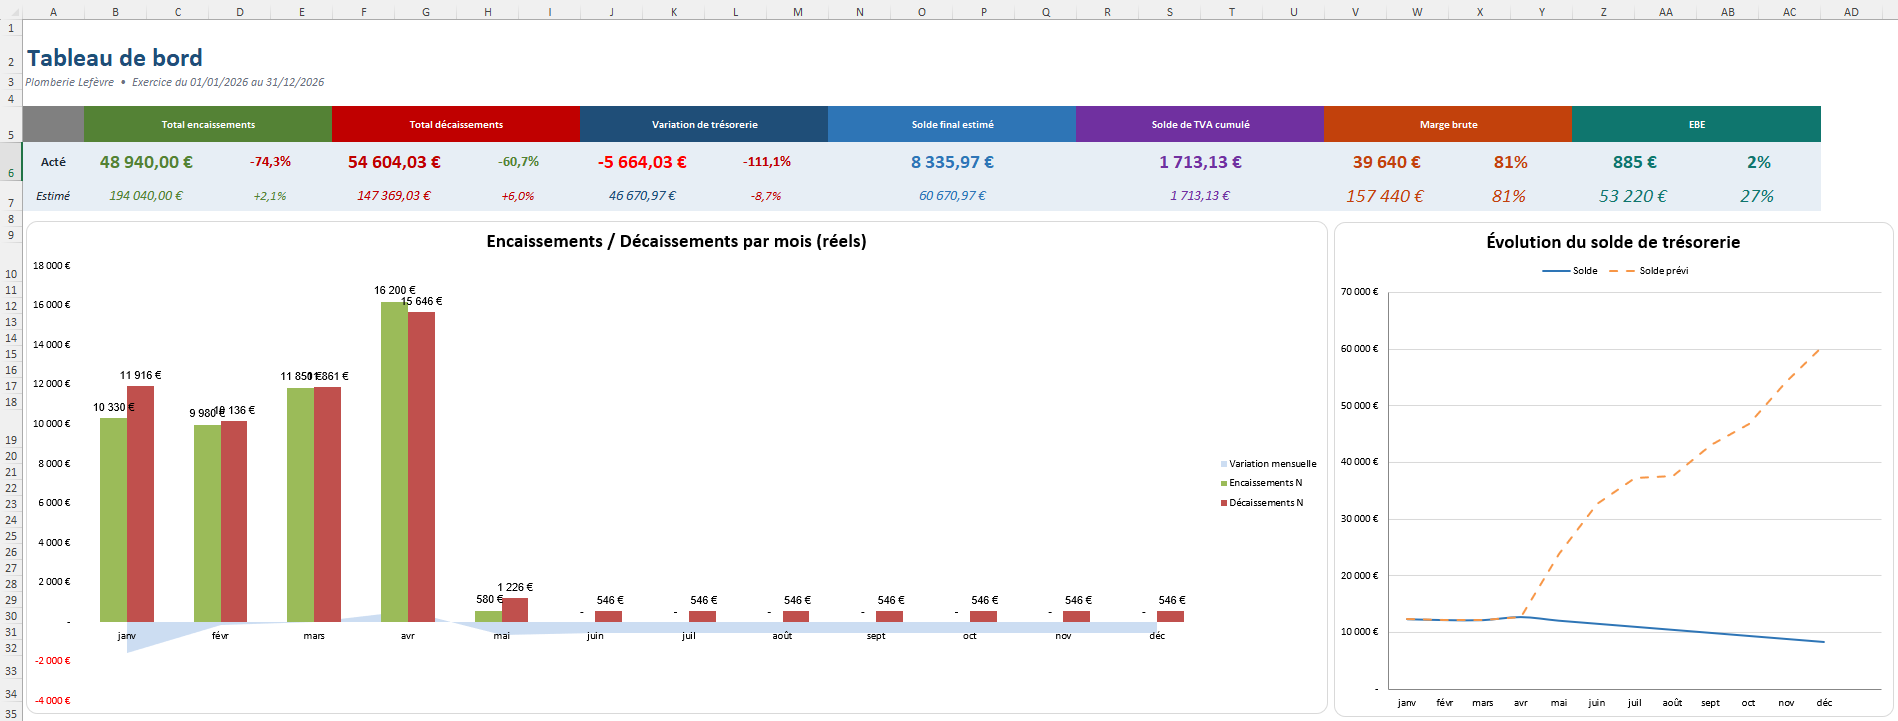Select the -60,7% percentage cell

(518, 162)
